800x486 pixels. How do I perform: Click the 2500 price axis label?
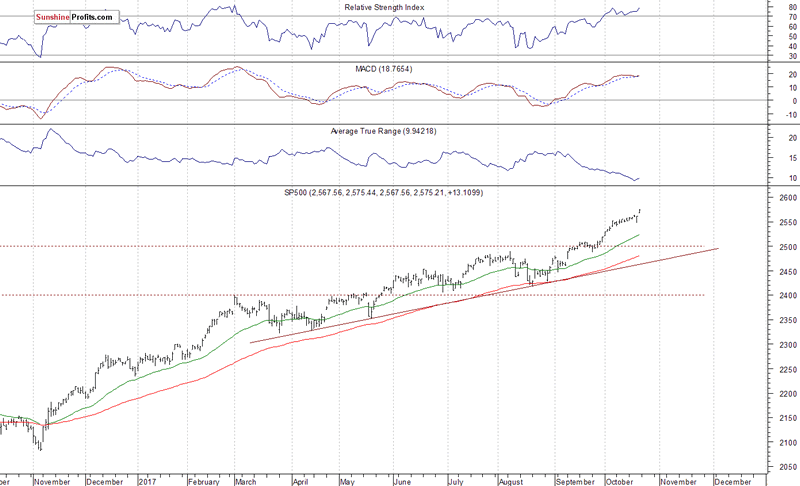coord(788,247)
